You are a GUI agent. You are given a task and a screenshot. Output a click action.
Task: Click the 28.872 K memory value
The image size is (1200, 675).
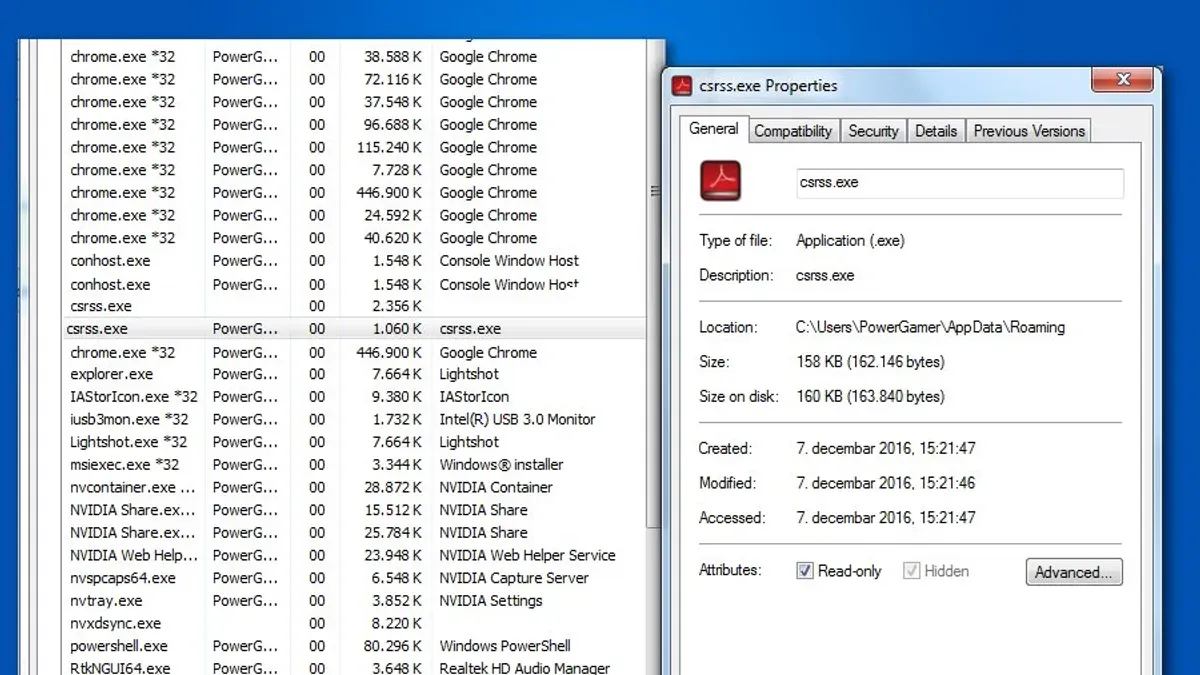point(393,488)
